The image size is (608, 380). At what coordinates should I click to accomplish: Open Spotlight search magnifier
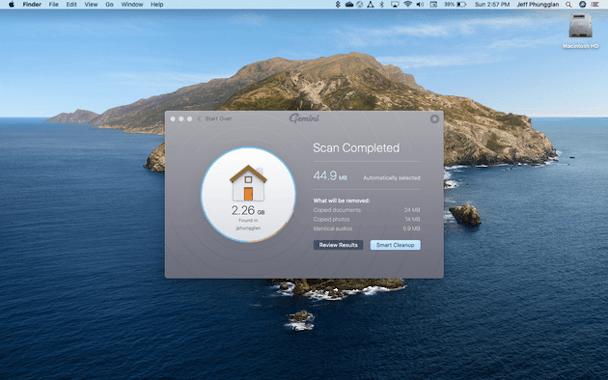click(x=568, y=5)
